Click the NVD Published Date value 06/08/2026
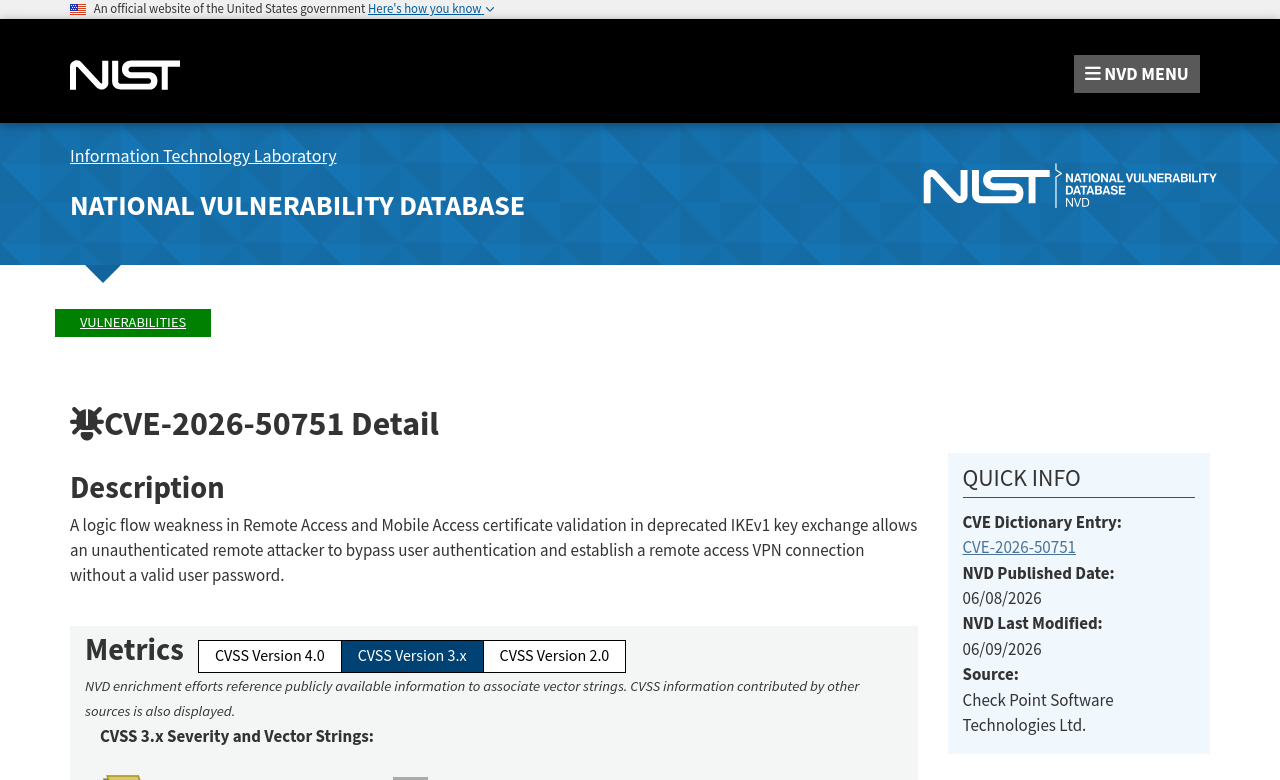Image resolution: width=1280 pixels, height=780 pixels. 1002,599
